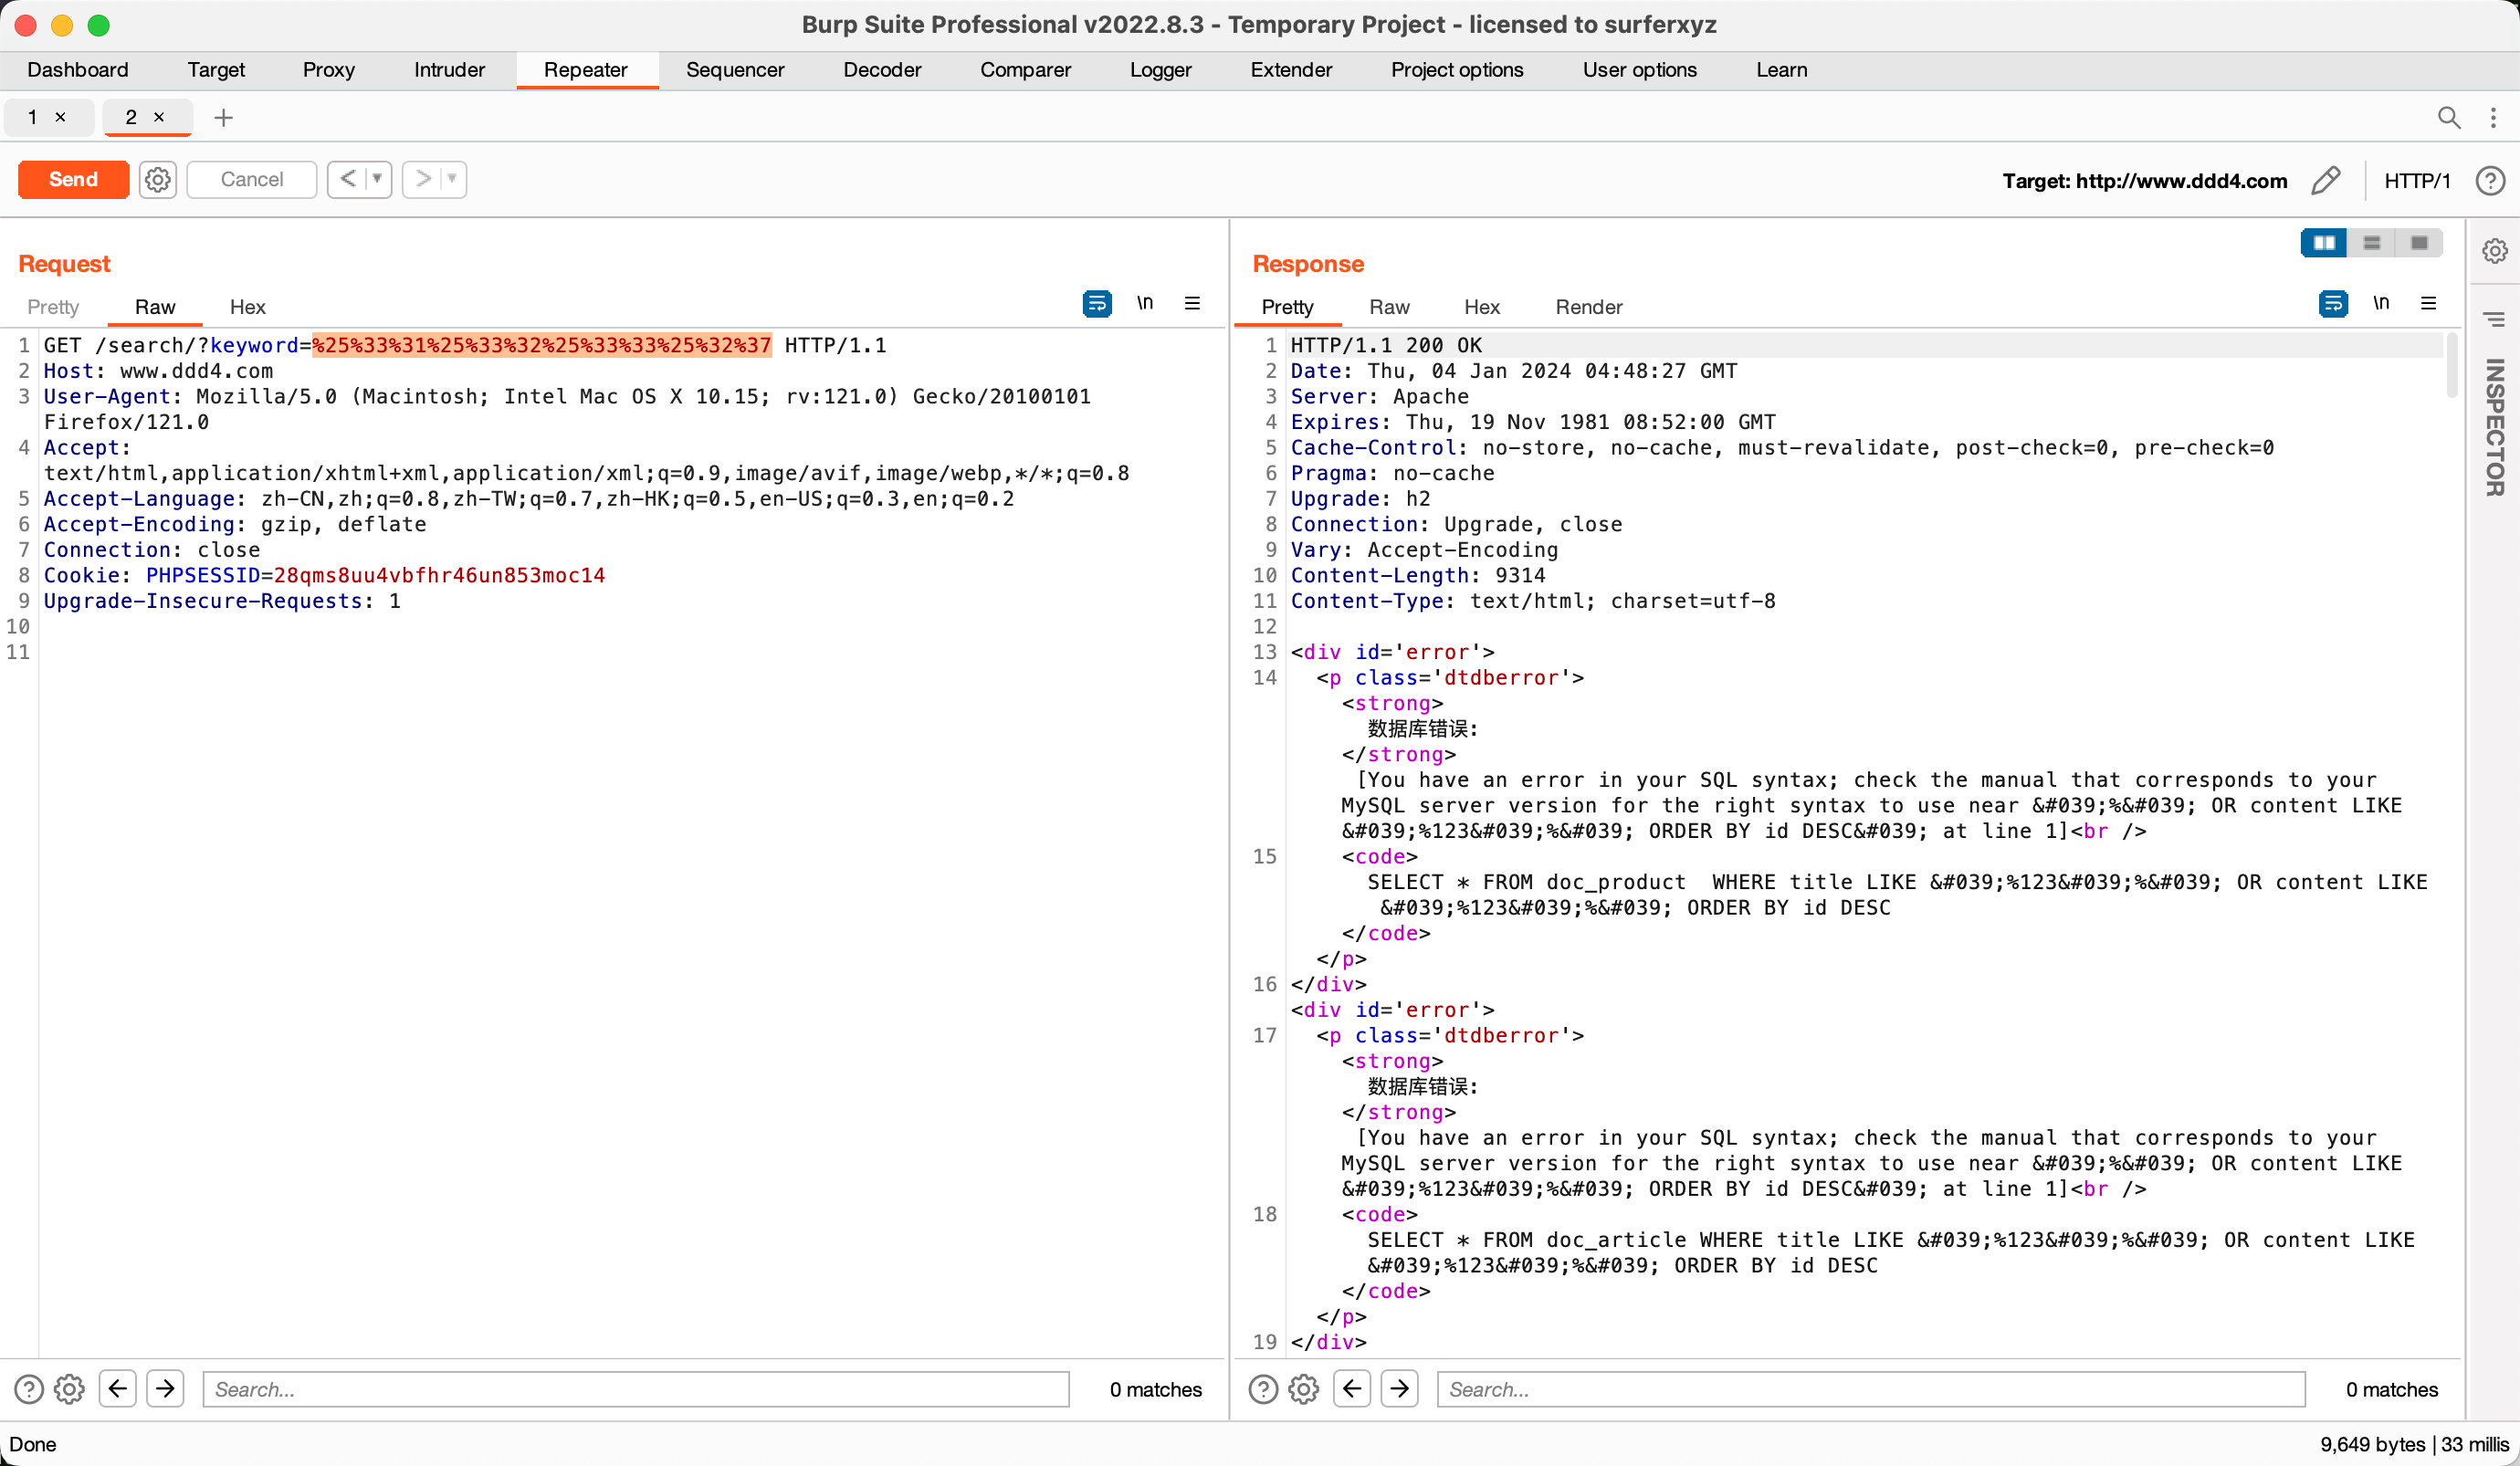Toggle non-printable characters in response editor
2520x1466 pixels.
[2381, 303]
